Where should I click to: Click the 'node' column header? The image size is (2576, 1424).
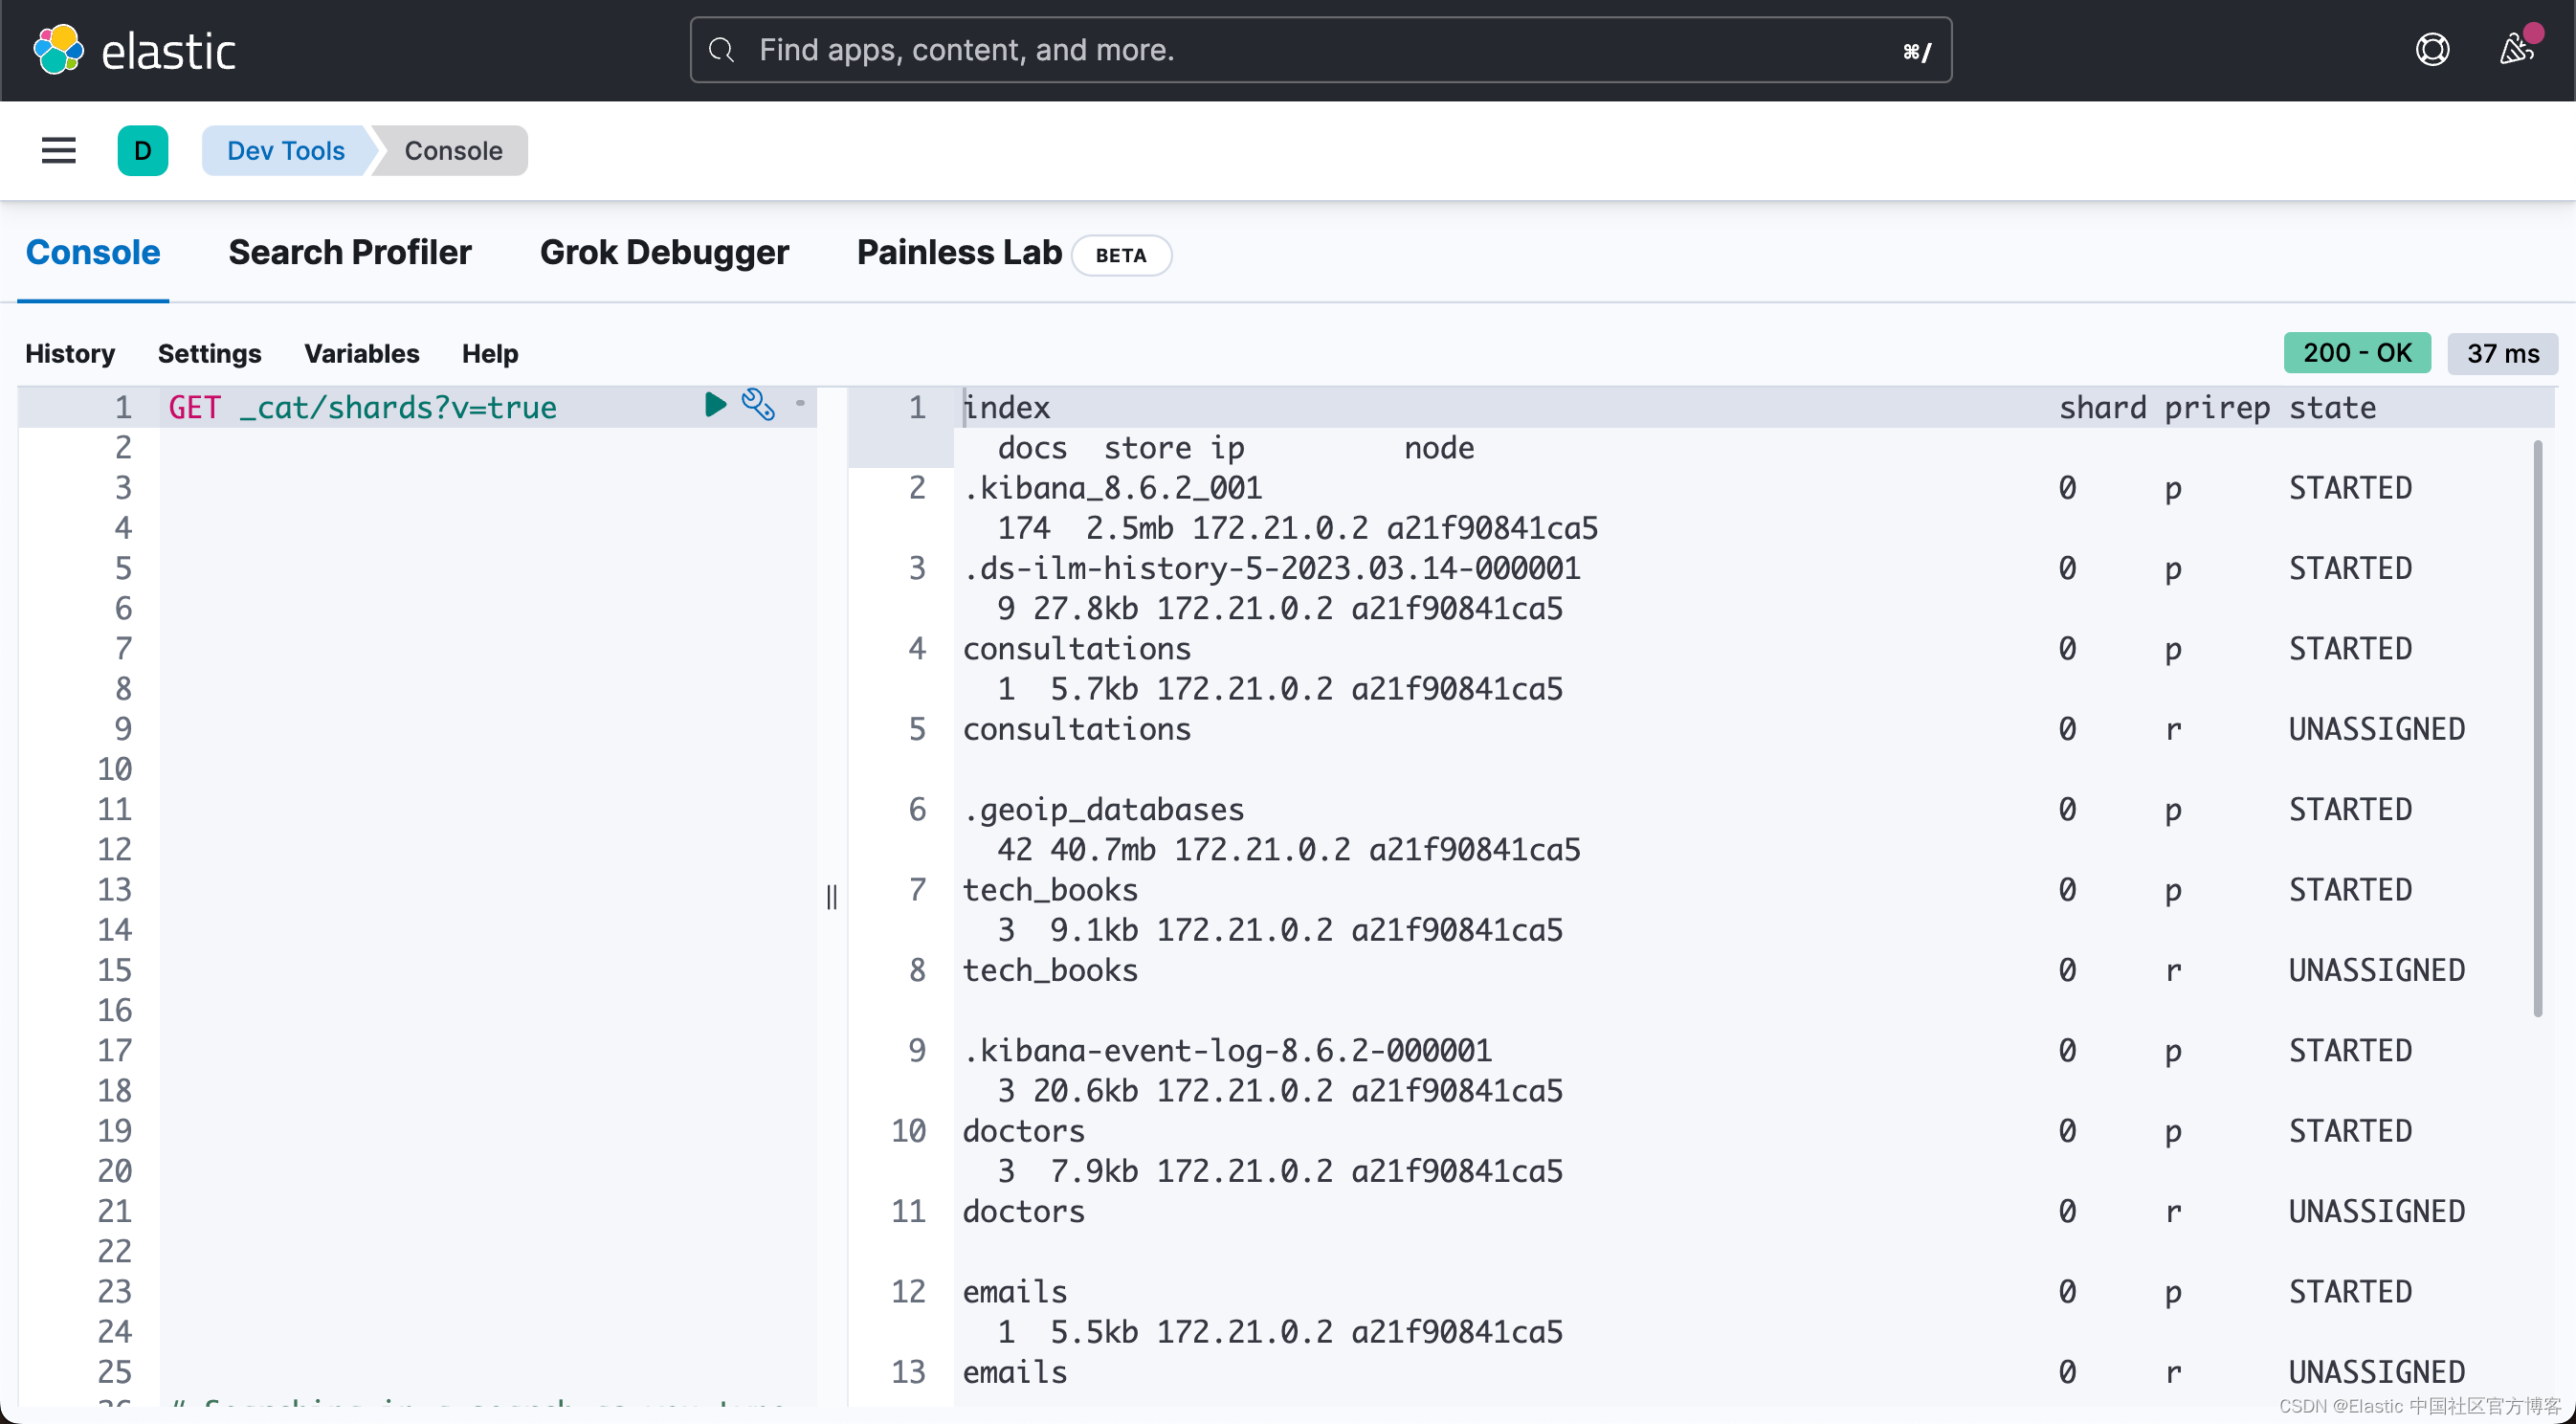click(1439, 447)
